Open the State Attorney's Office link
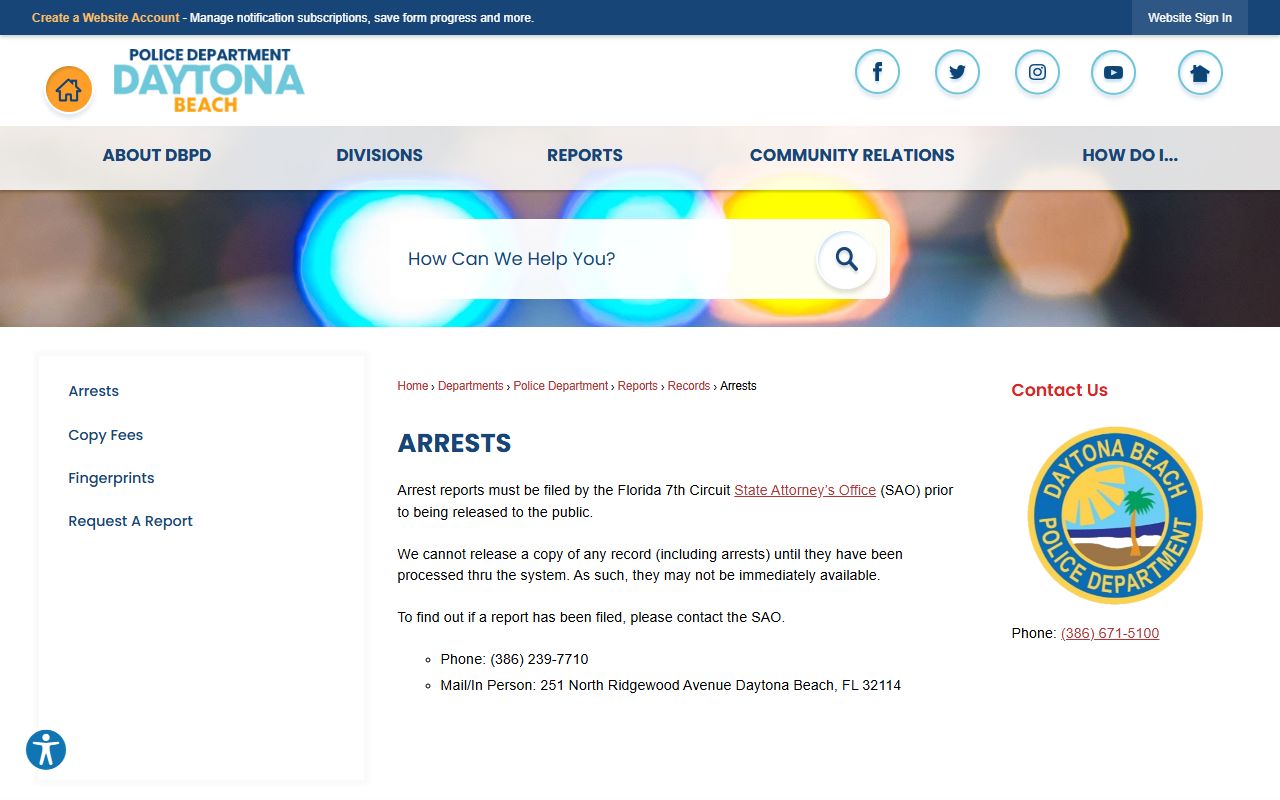This screenshot has height=800, width=1280. click(805, 490)
